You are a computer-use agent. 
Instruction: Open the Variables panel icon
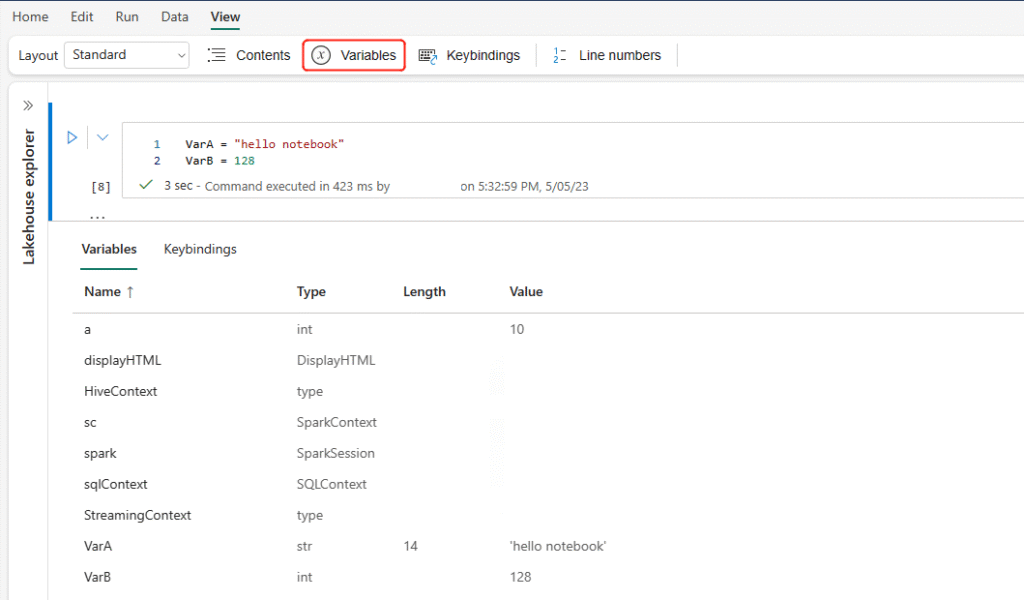coord(319,55)
